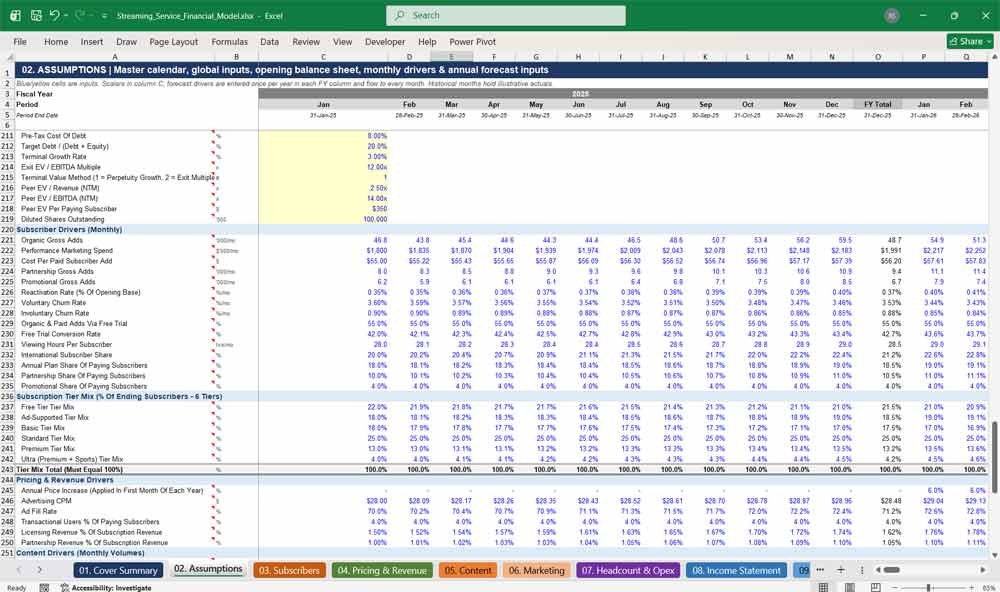
Task: Switch to 06. Marketing sheet
Action: [536, 570]
